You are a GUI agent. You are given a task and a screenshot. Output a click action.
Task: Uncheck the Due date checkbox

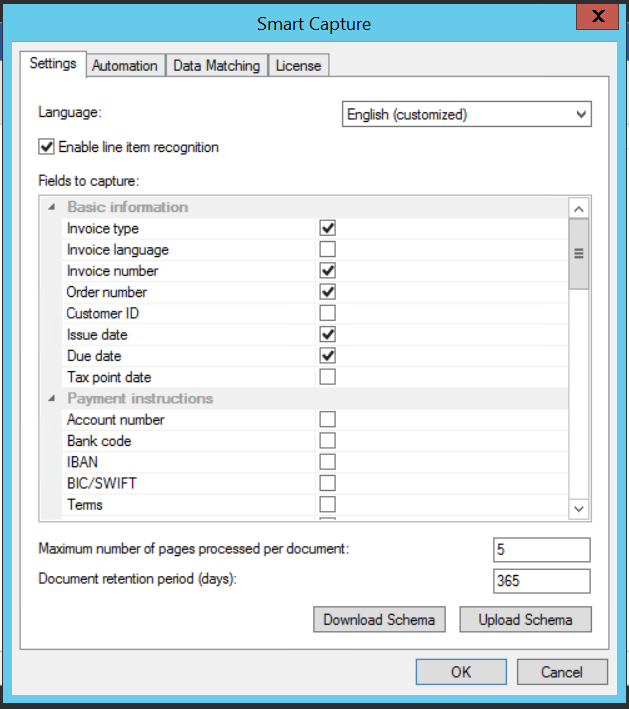pos(327,355)
